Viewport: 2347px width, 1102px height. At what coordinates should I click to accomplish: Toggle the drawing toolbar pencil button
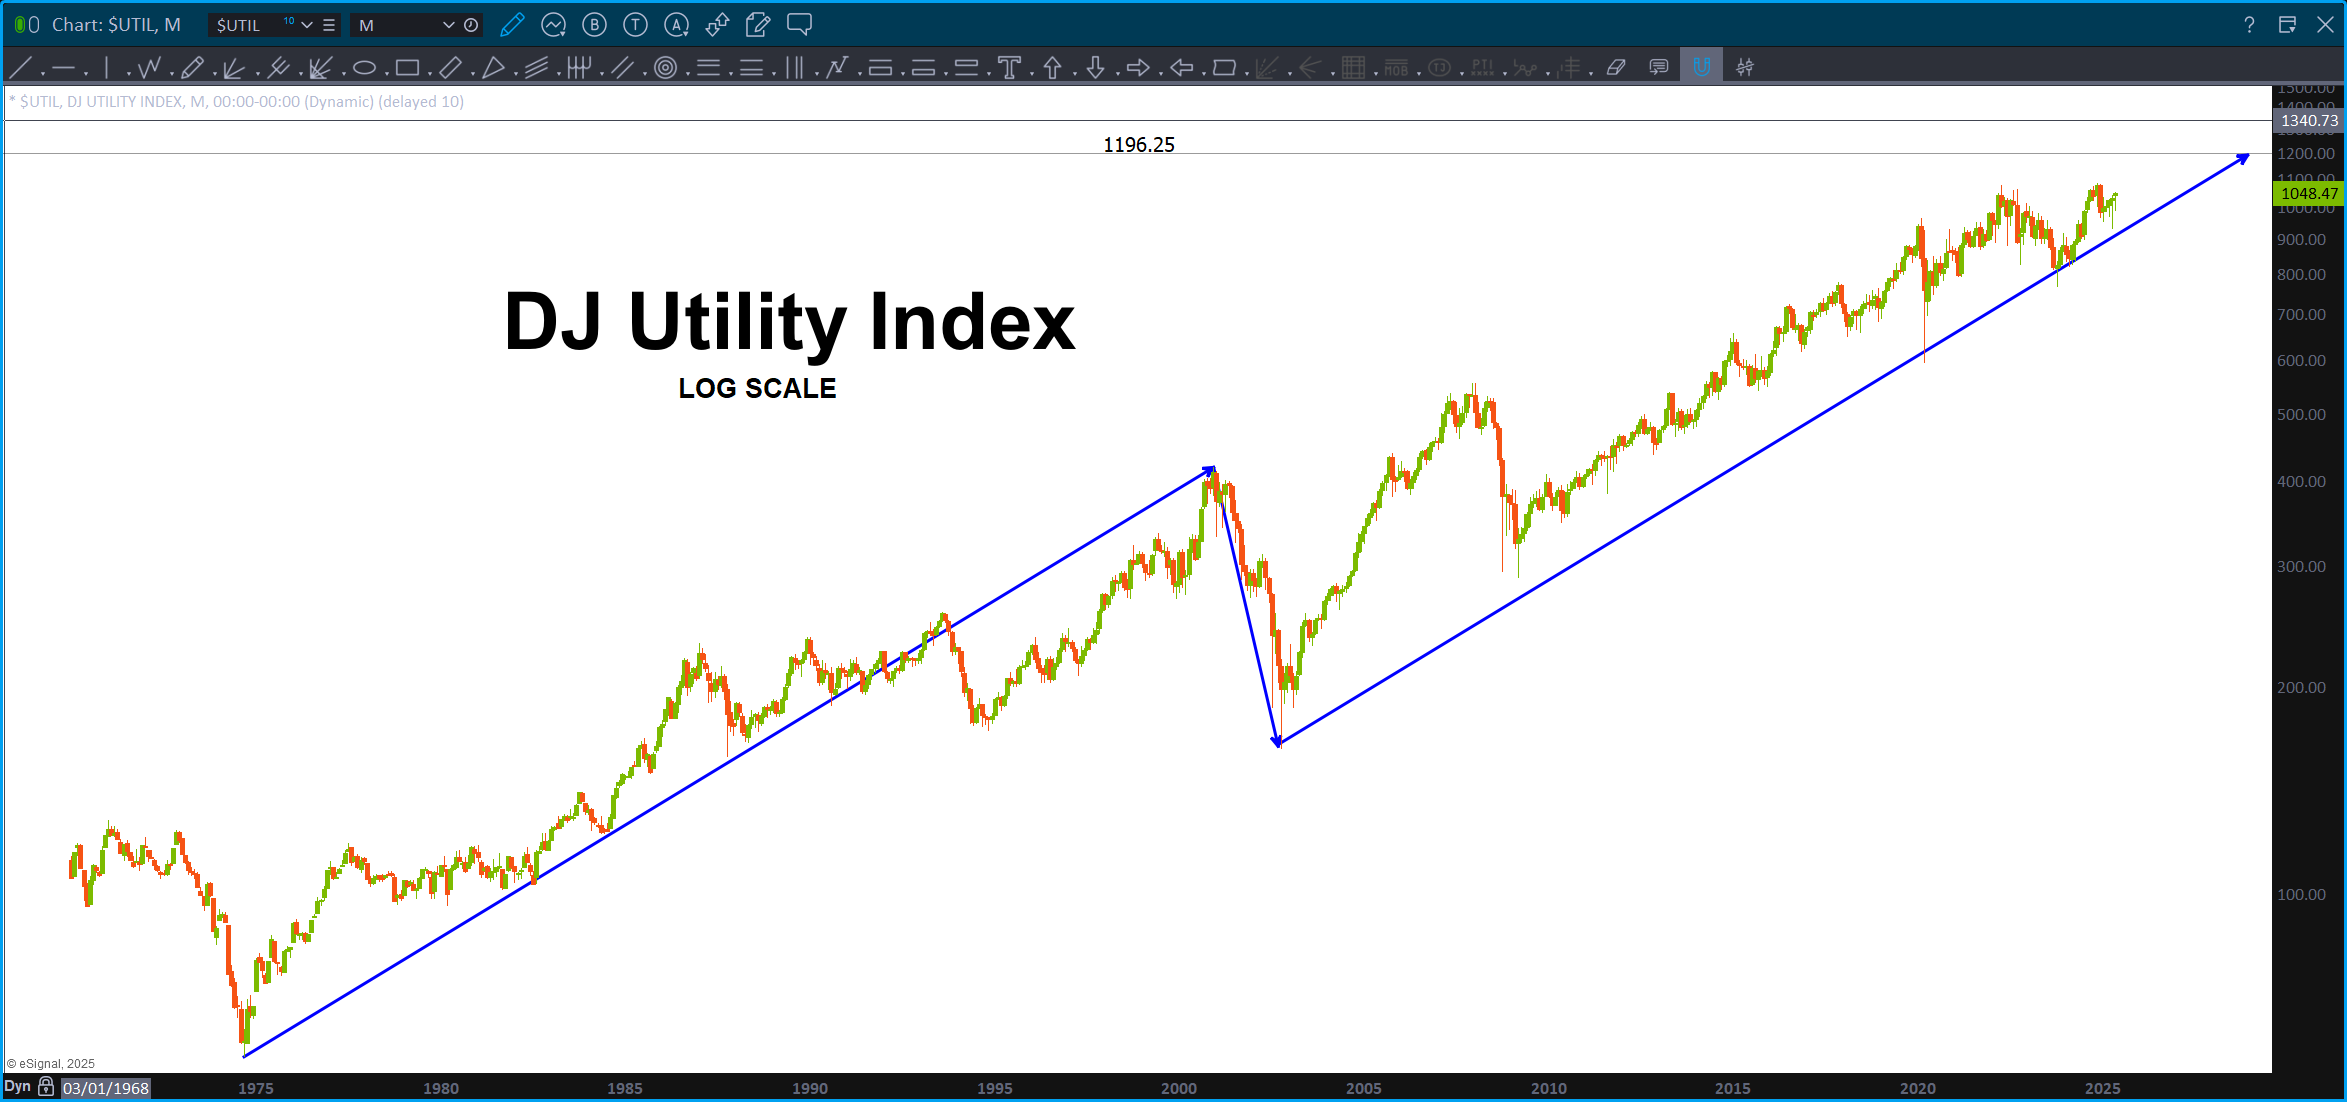pyautogui.click(x=512, y=25)
